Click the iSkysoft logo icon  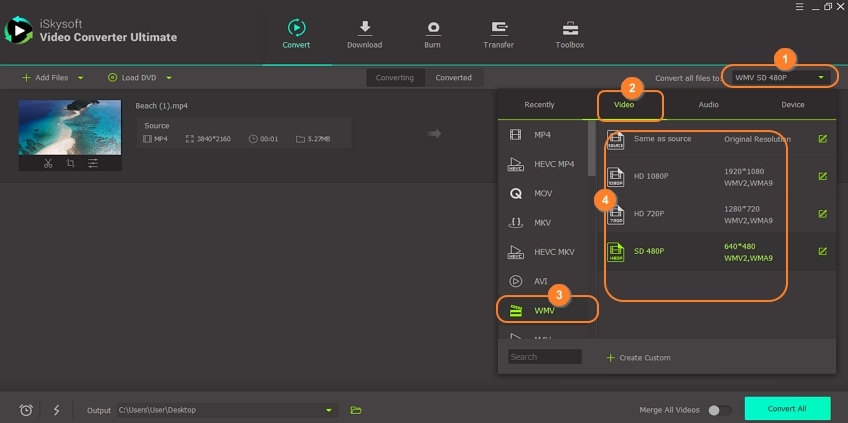pyautogui.click(x=18, y=30)
